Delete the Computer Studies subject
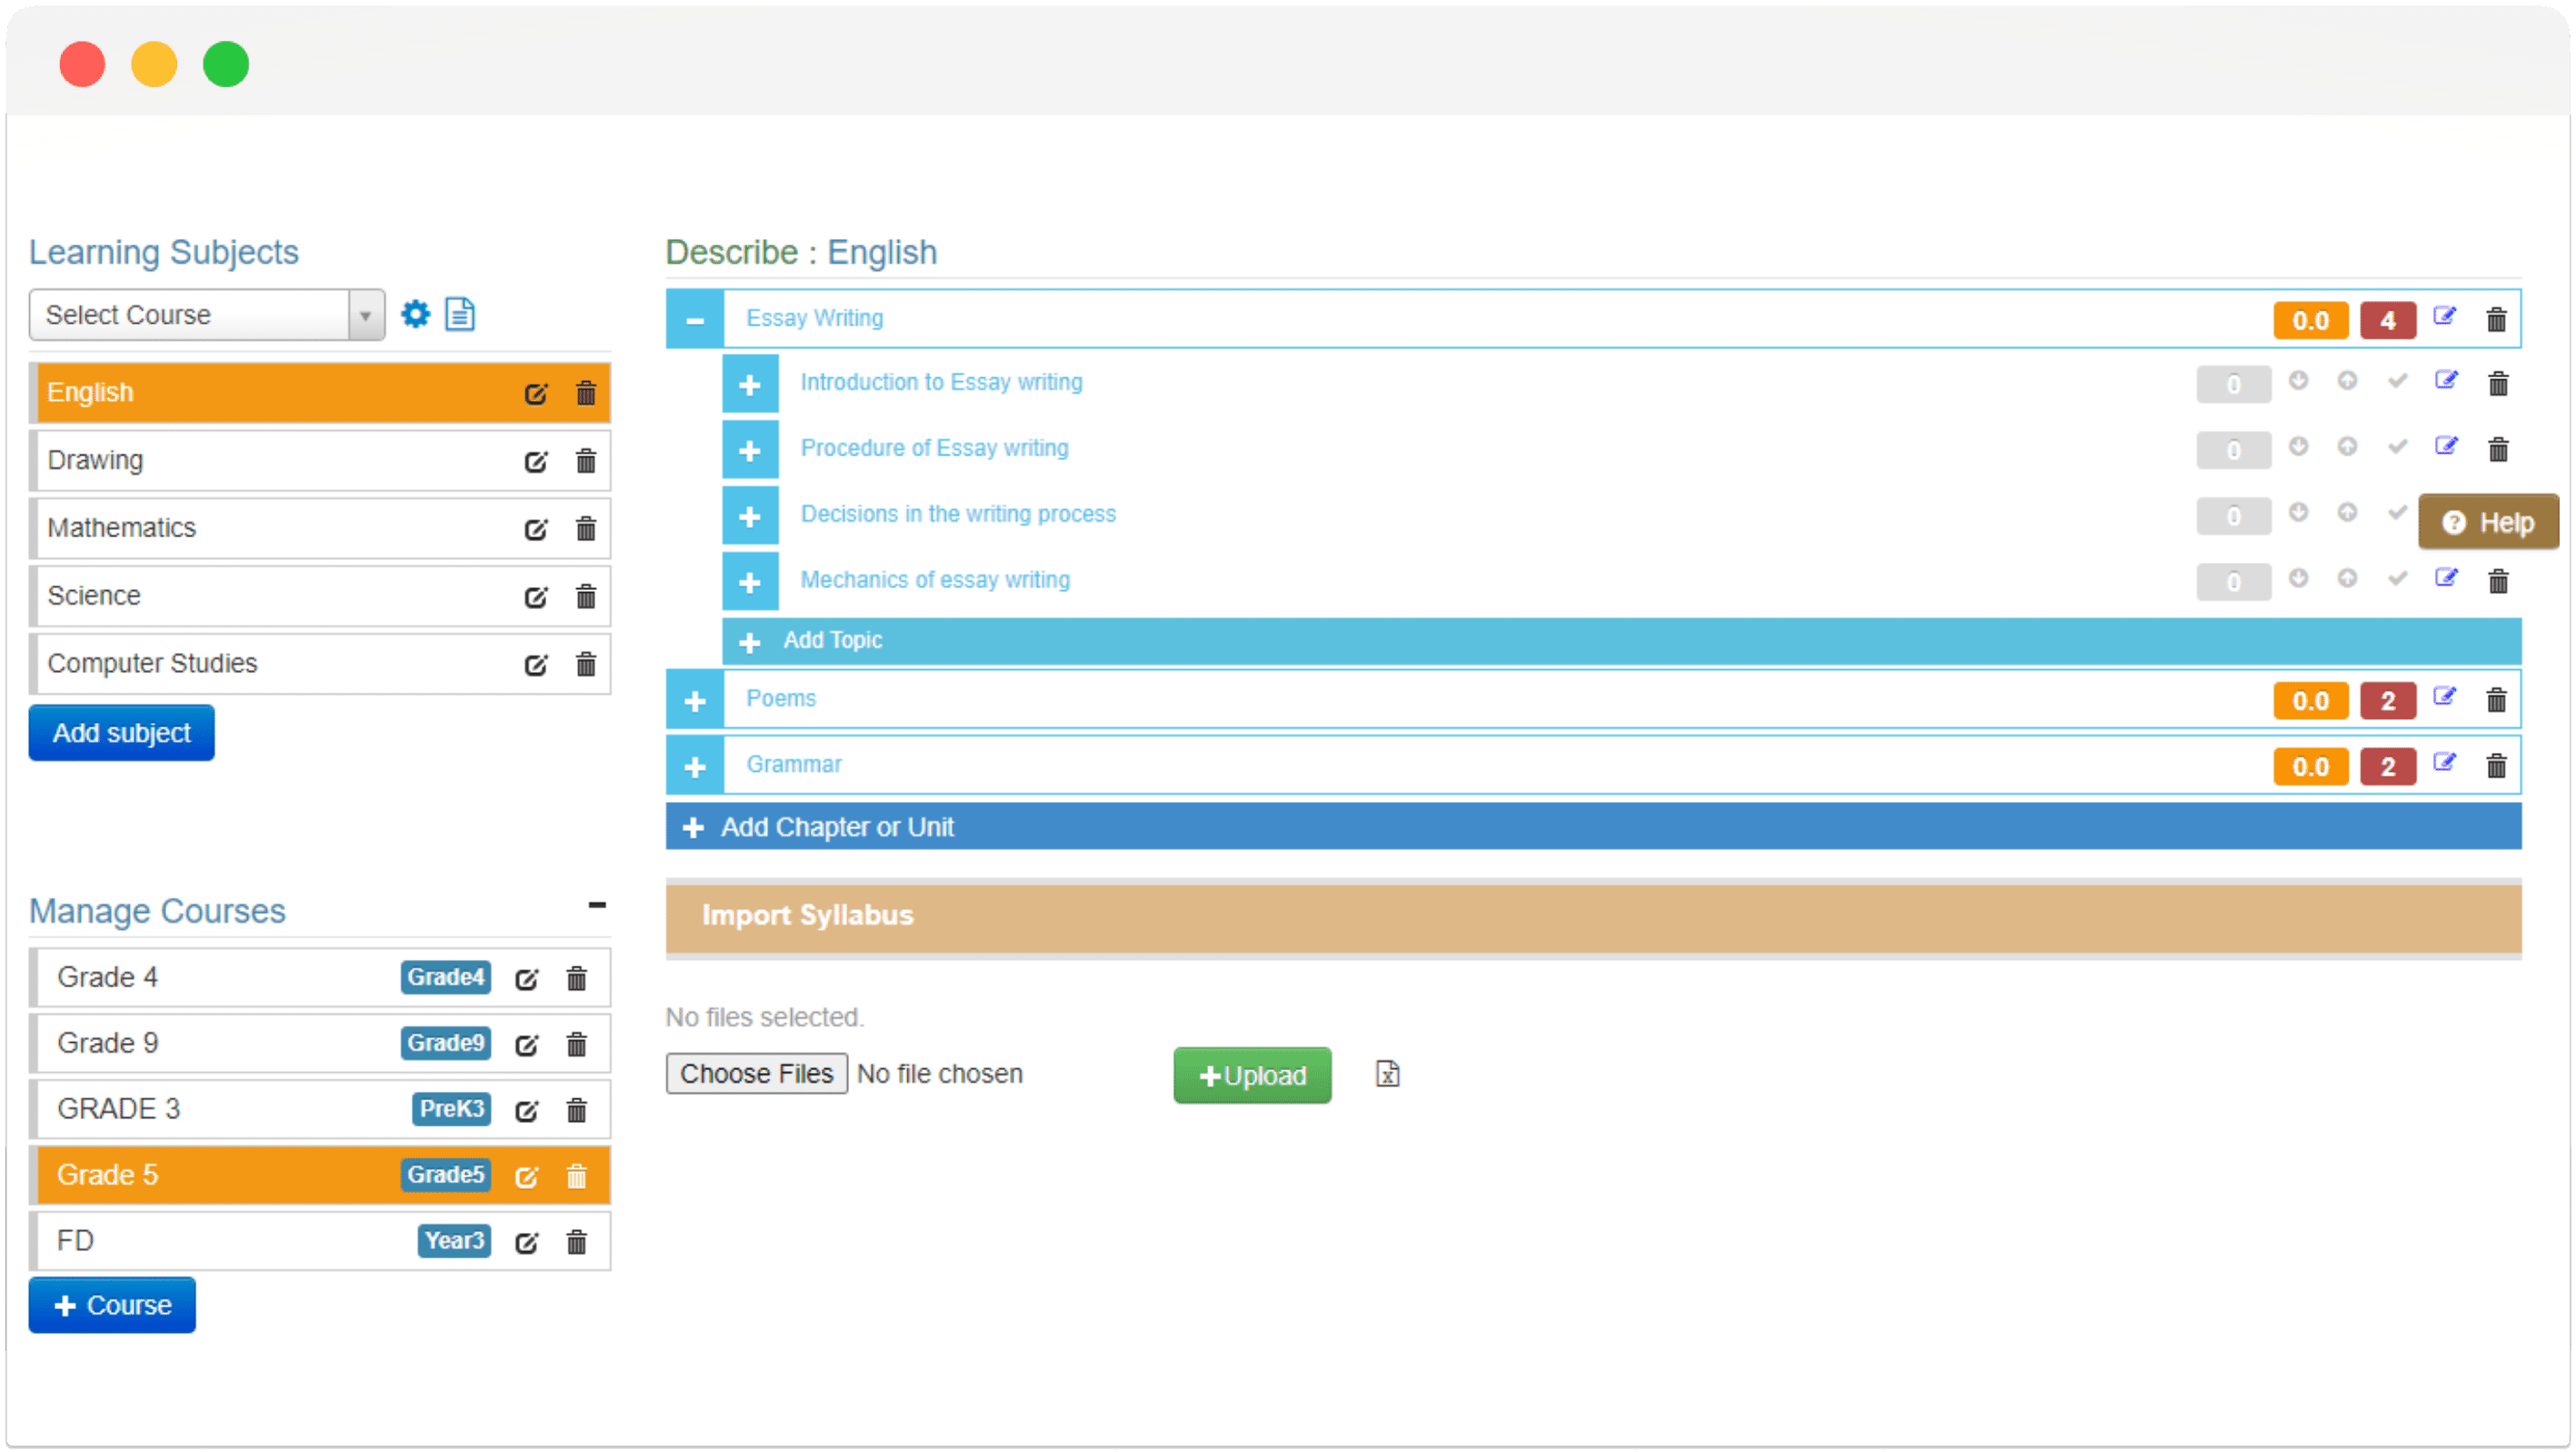The width and height of the screenshot is (2576, 1452). [586, 665]
